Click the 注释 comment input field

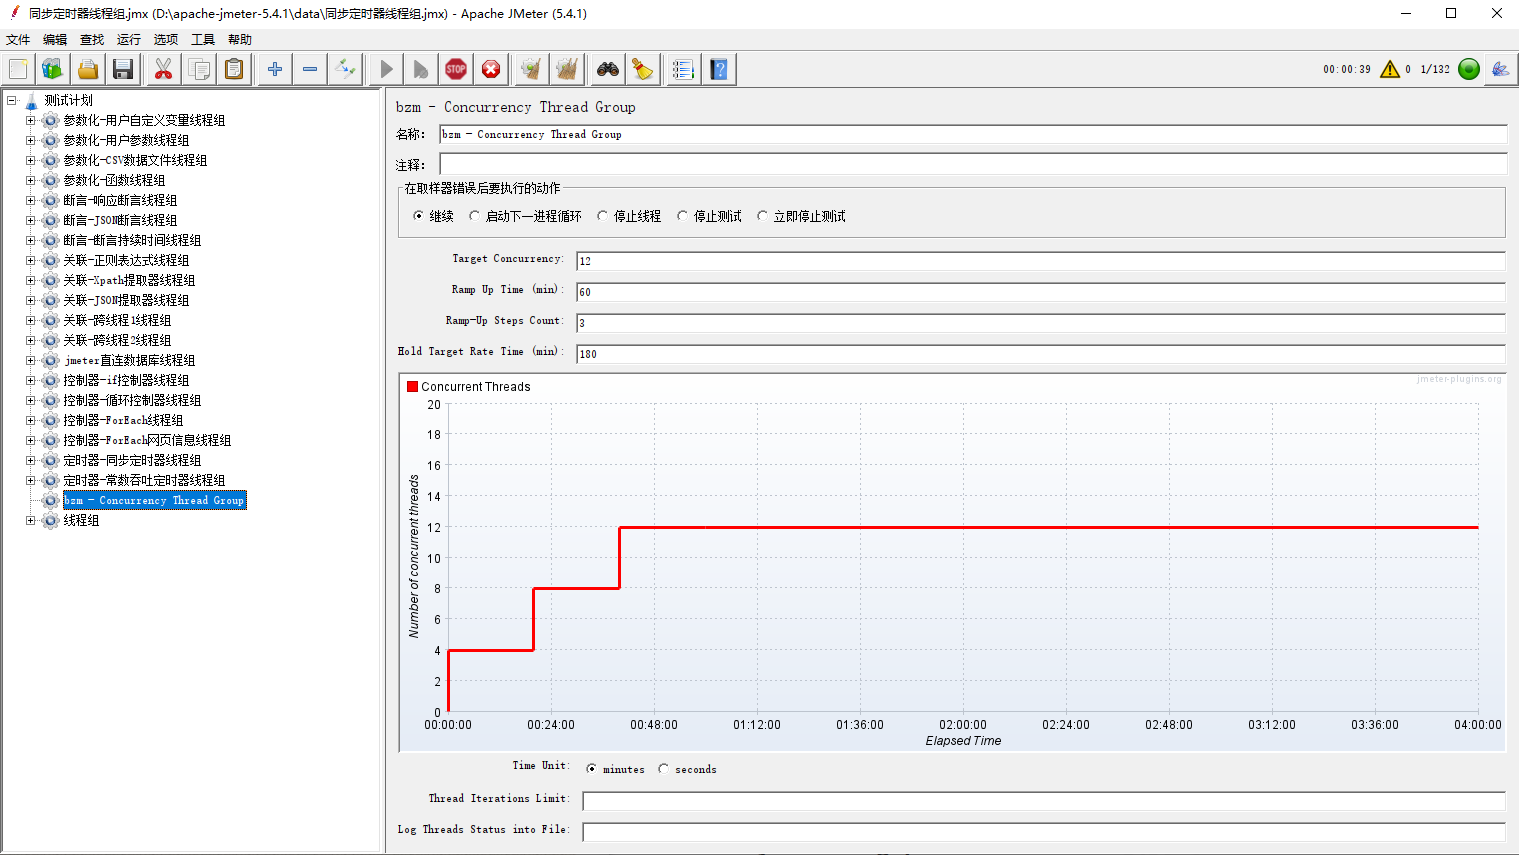(x=973, y=164)
